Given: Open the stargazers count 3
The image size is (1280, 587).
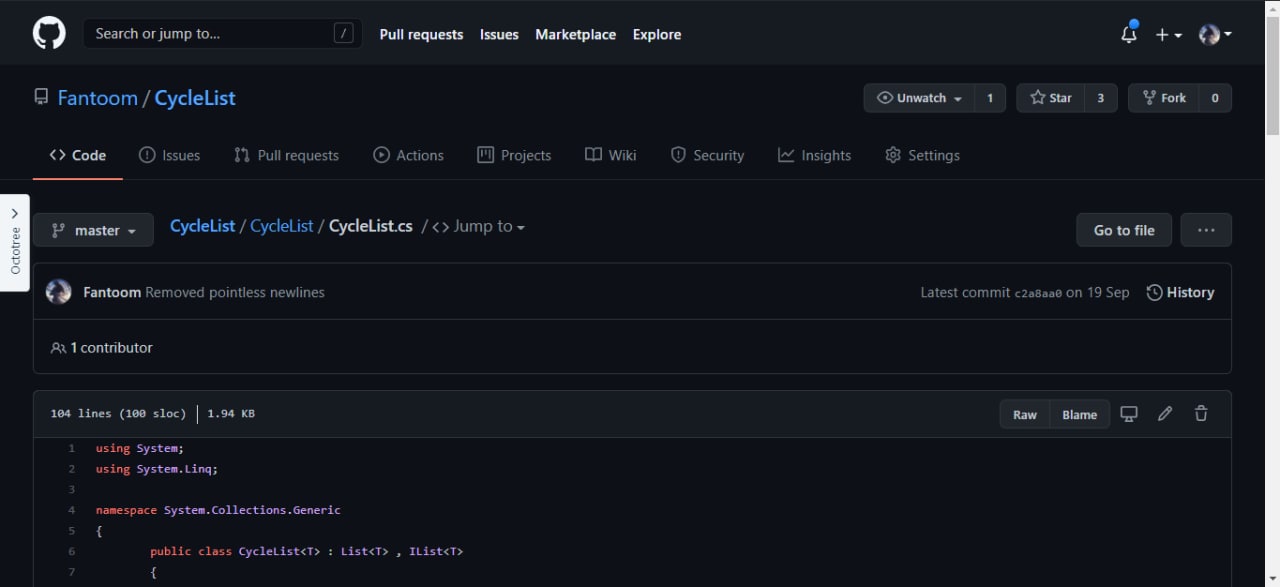Looking at the screenshot, I should pyautogui.click(x=1101, y=98).
